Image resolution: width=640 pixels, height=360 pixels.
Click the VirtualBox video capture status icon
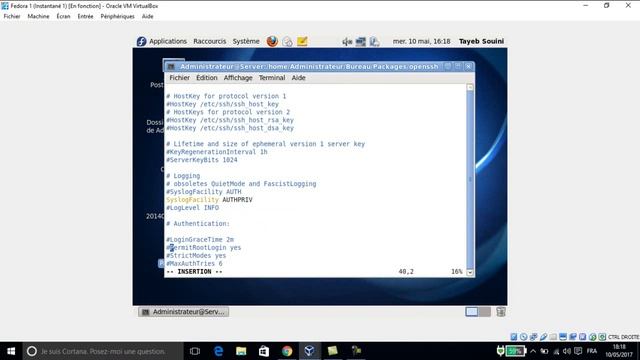(x=573, y=337)
